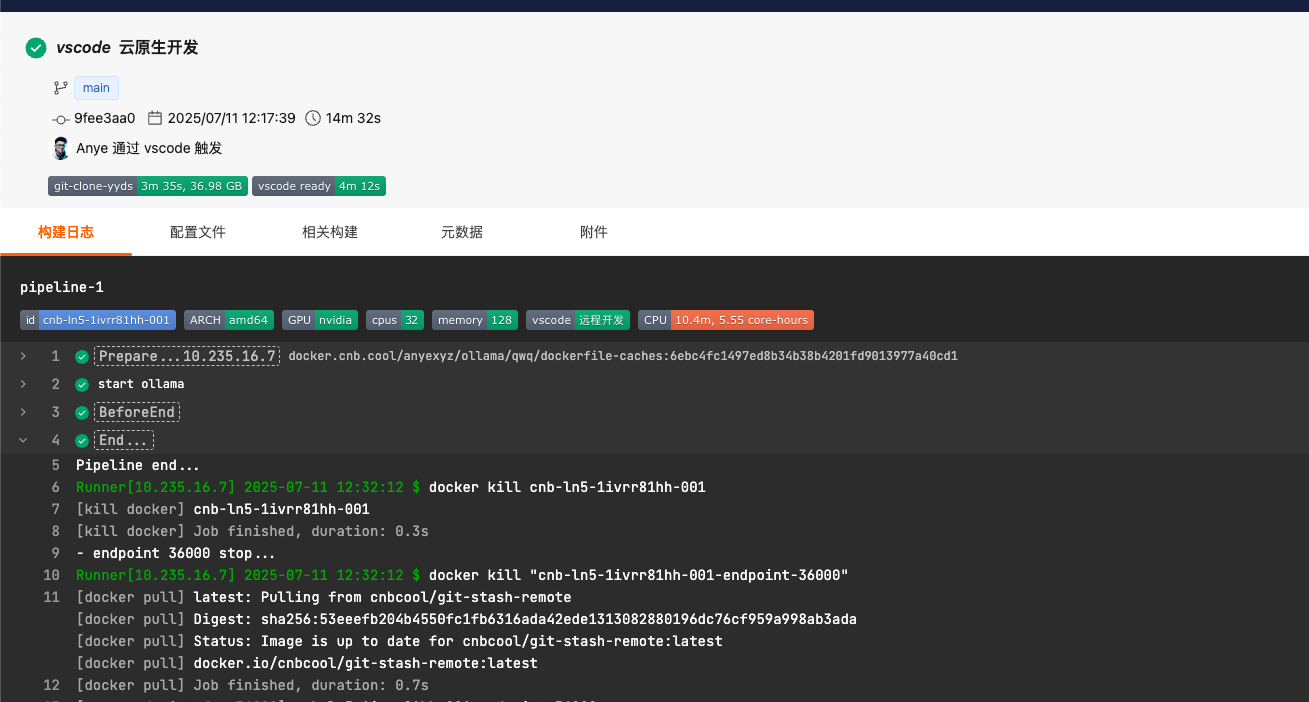Click the Prepare step success icon
Image resolution: width=1309 pixels, height=702 pixels.
tap(82, 357)
